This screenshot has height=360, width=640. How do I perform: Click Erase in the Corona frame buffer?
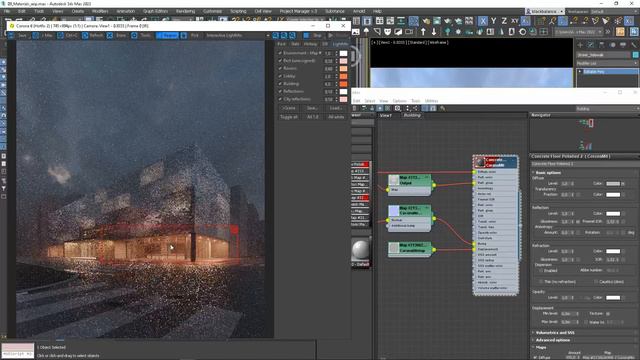pos(117,36)
